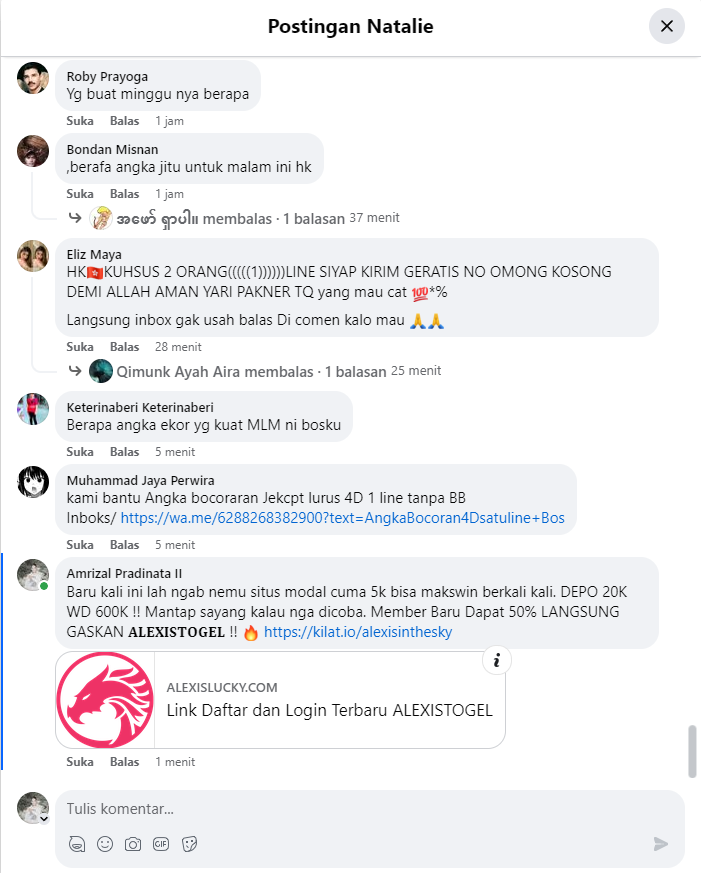Open the GIF picker

click(161, 844)
